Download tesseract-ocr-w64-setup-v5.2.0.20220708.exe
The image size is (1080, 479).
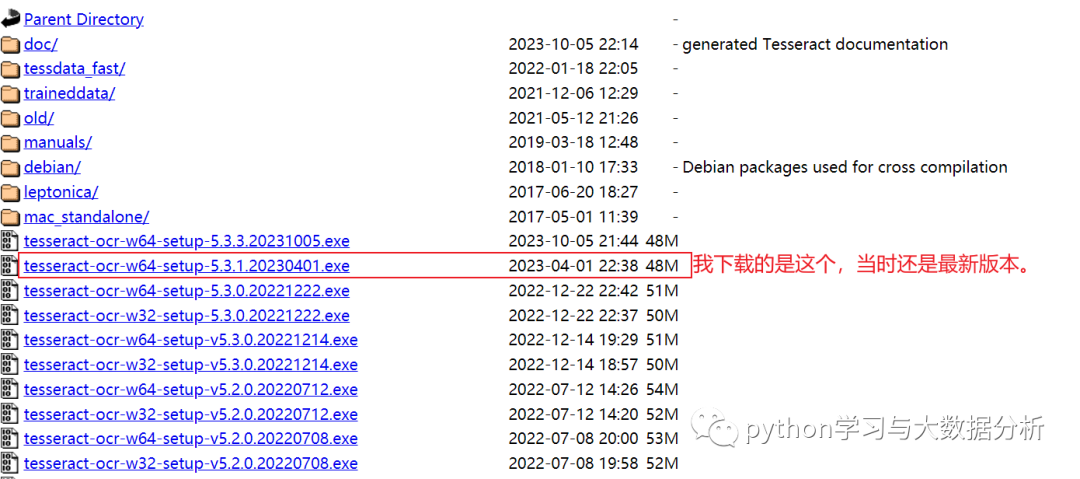pos(191,438)
